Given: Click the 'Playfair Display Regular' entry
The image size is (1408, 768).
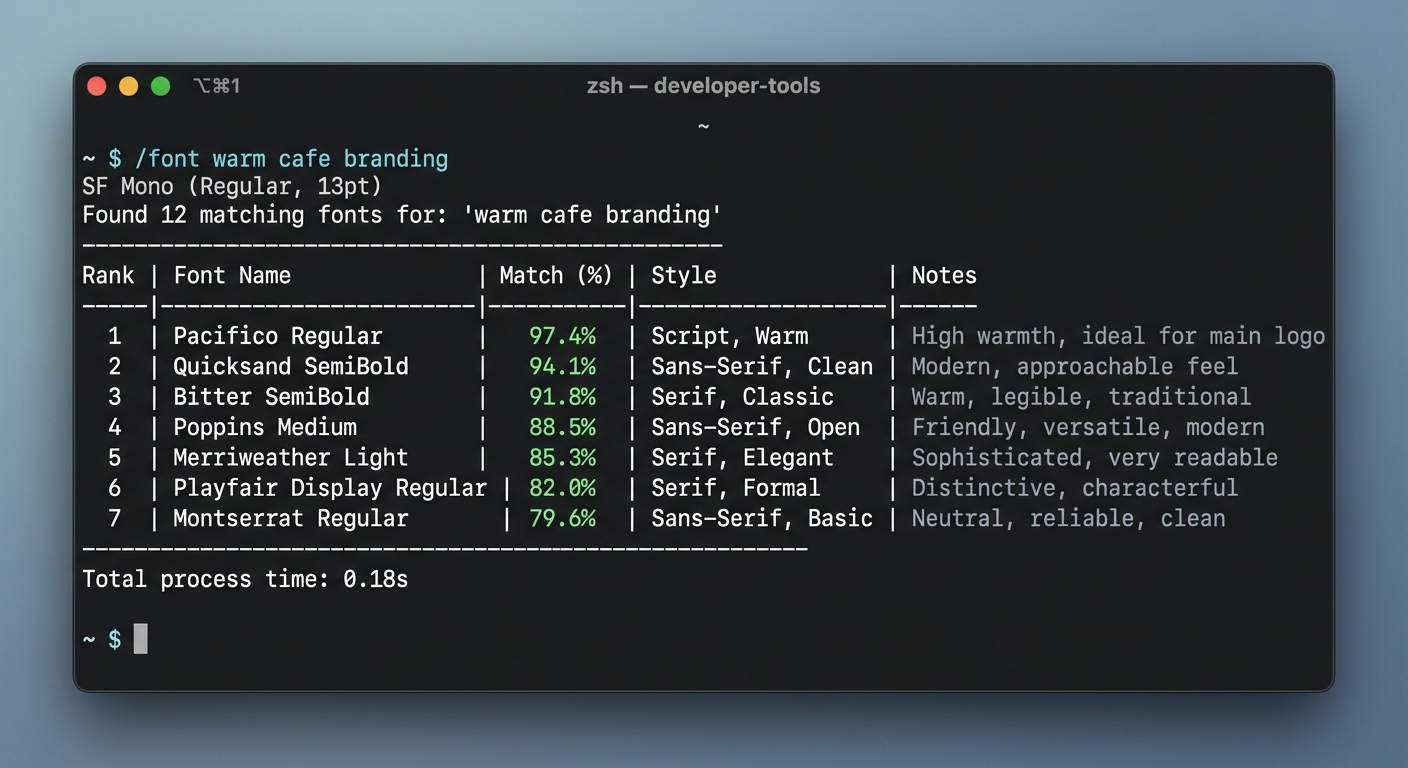Looking at the screenshot, I should (x=329, y=488).
